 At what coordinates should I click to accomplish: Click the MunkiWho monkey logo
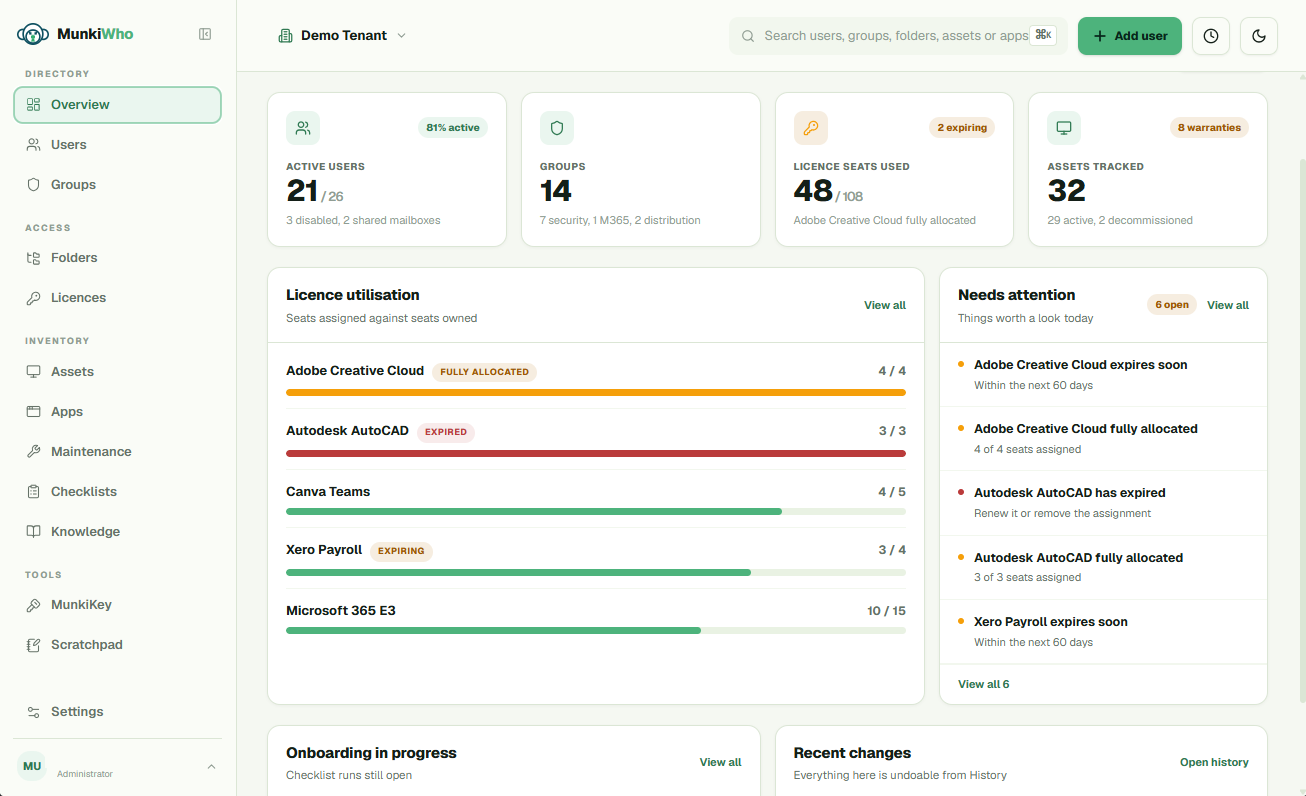coord(33,34)
